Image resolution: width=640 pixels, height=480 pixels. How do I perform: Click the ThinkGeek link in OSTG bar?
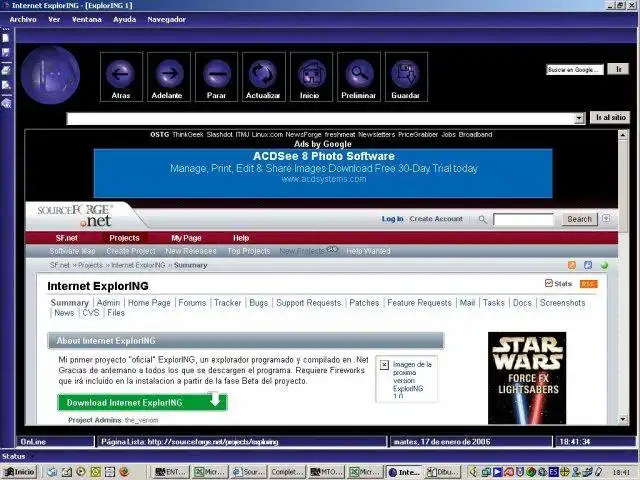click(x=187, y=135)
